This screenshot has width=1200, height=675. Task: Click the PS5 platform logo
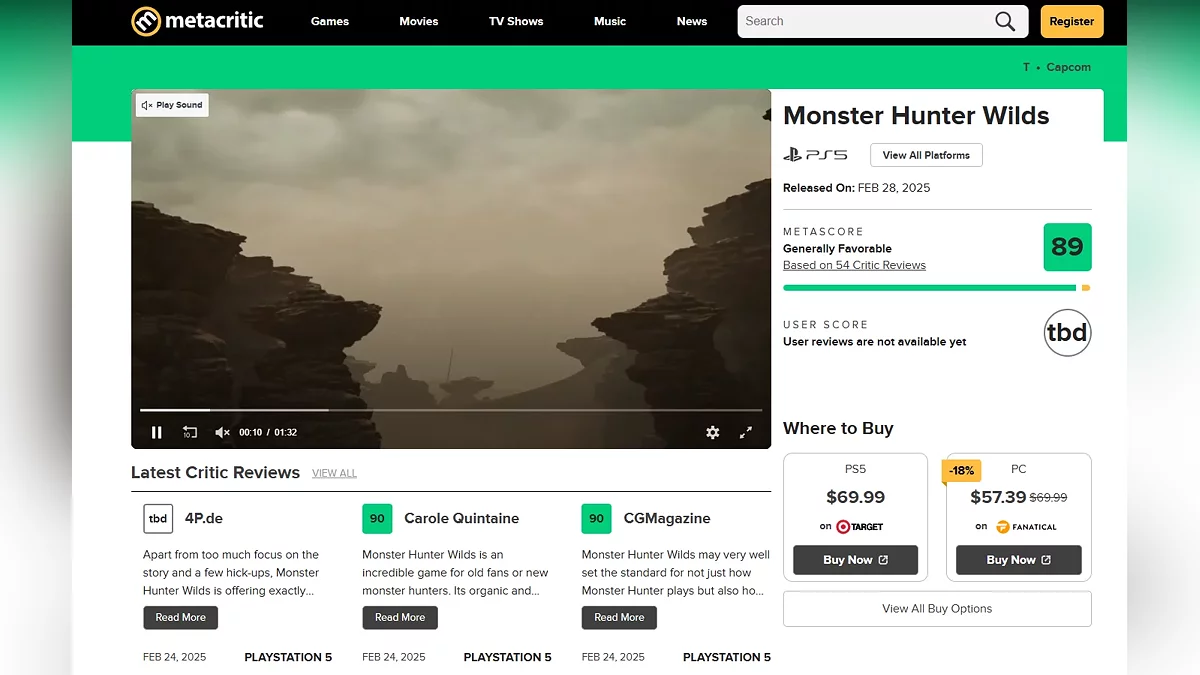(x=815, y=155)
